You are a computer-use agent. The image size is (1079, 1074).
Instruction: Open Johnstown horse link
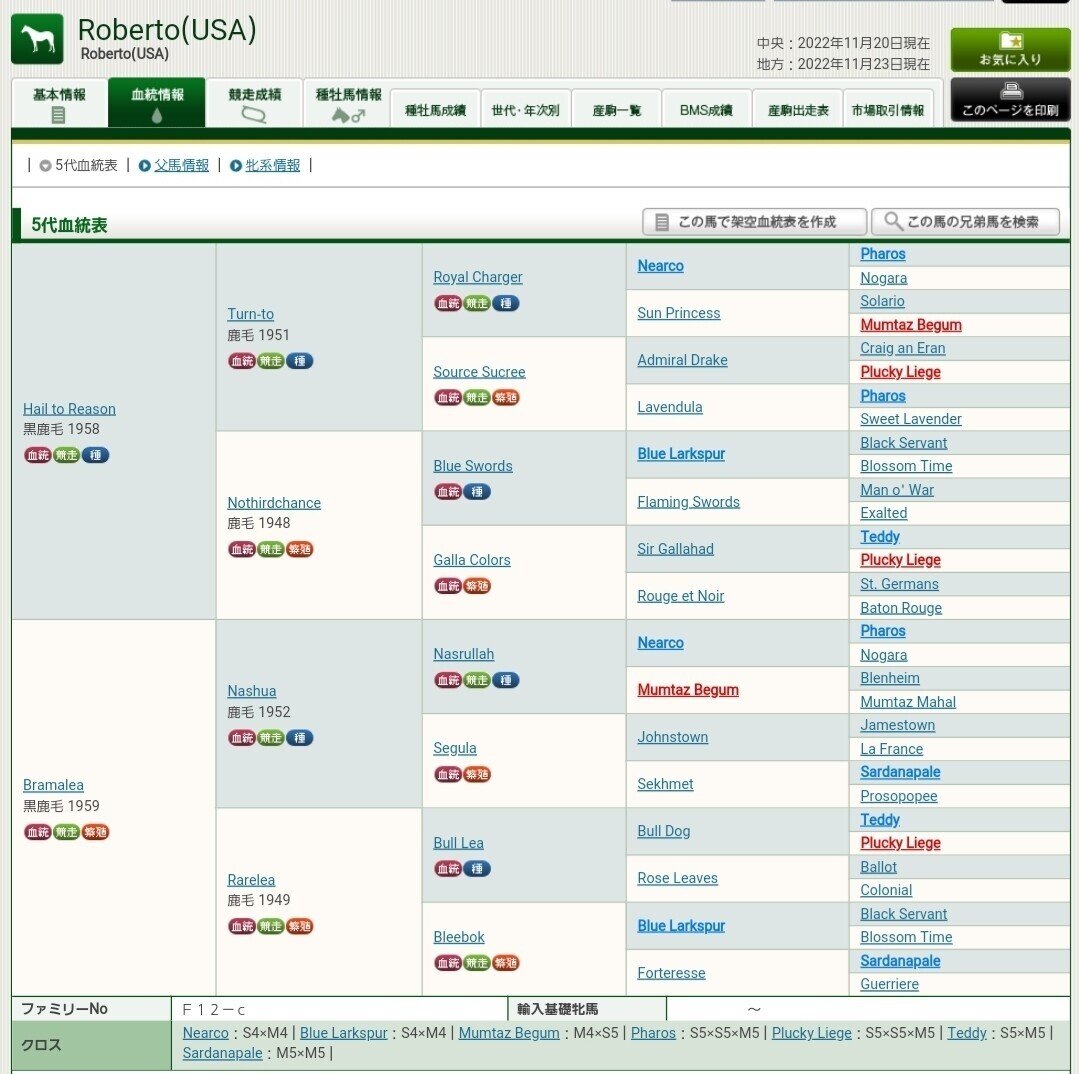[x=672, y=737]
